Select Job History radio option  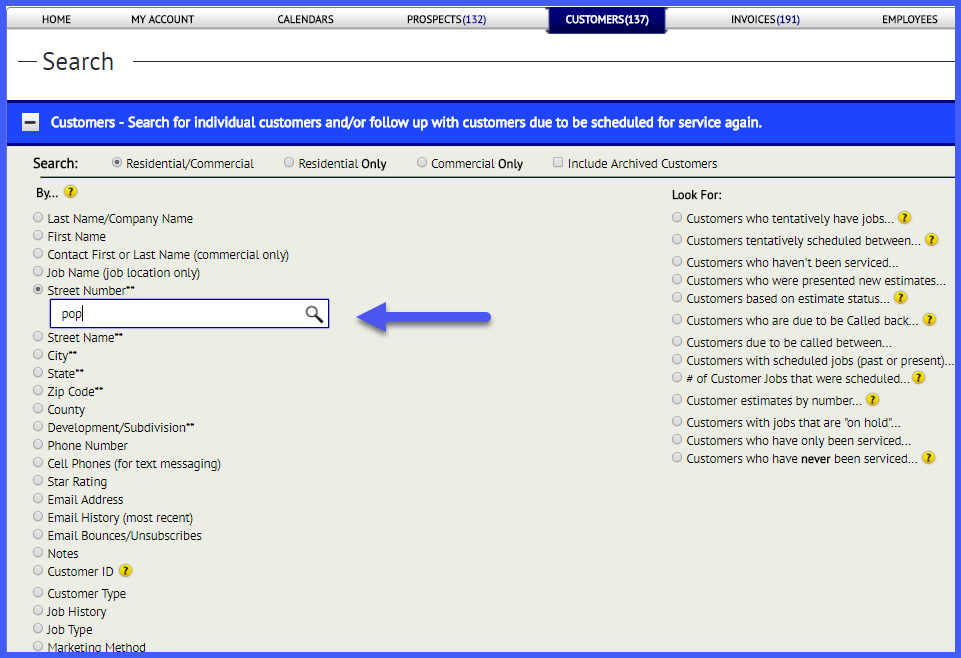point(38,610)
